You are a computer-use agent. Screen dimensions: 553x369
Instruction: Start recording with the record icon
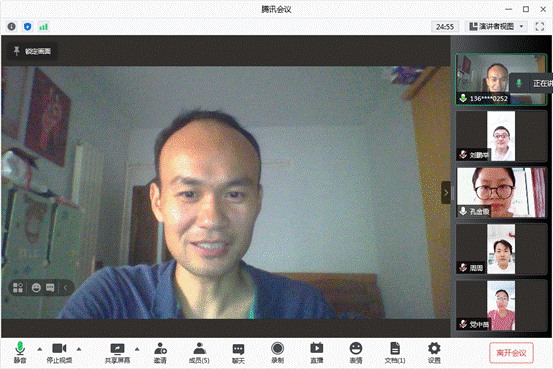(x=278, y=353)
